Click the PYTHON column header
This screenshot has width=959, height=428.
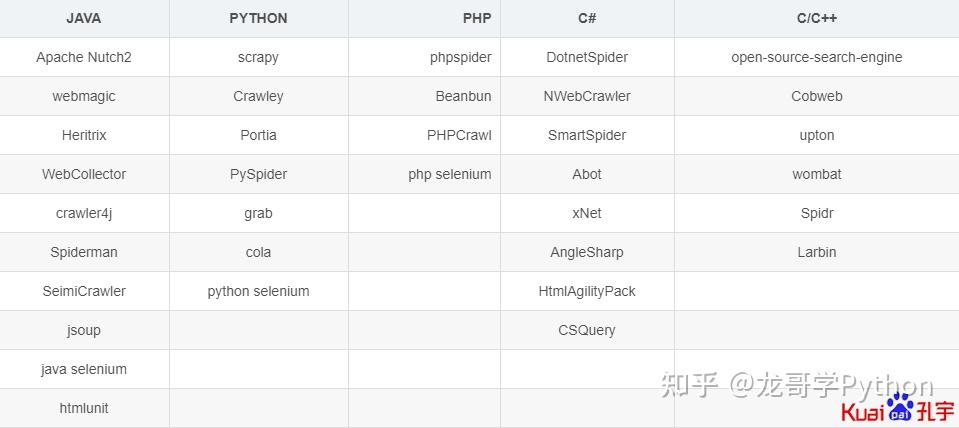pos(258,18)
